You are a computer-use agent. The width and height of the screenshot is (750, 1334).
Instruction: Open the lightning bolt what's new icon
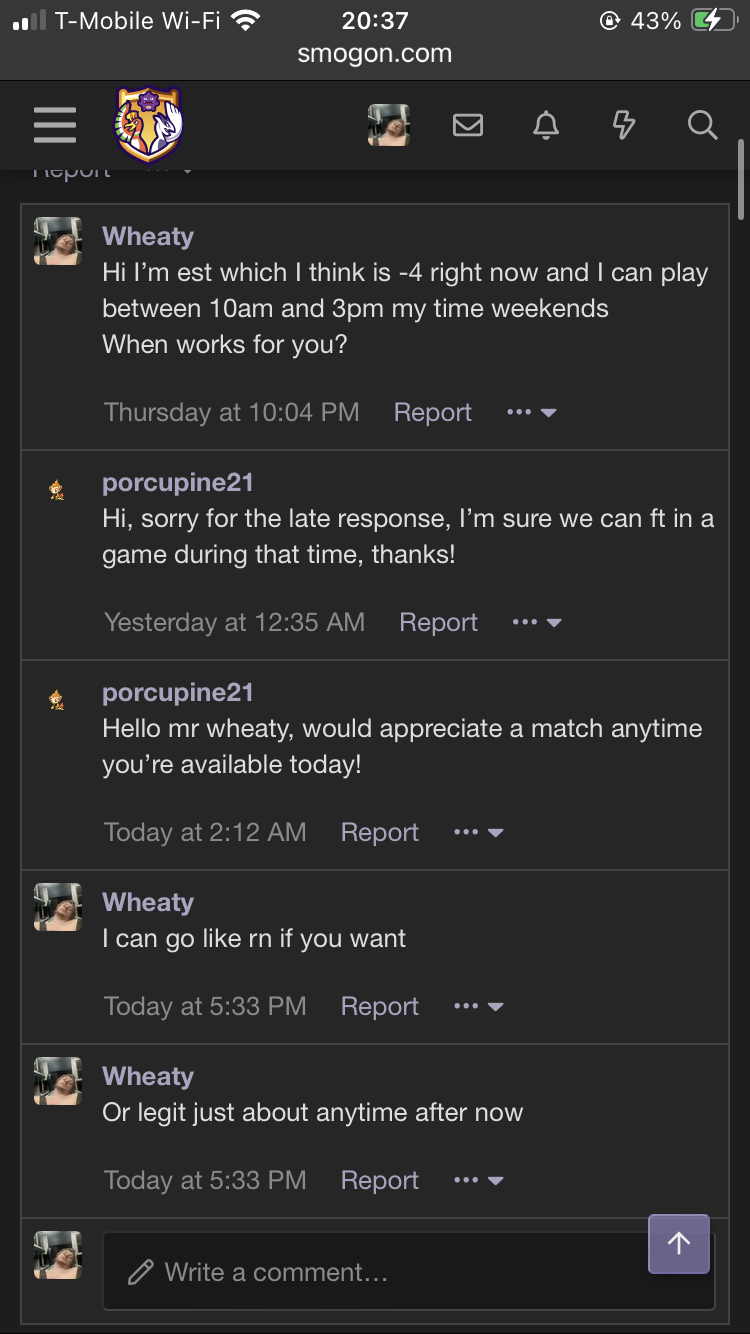(624, 125)
